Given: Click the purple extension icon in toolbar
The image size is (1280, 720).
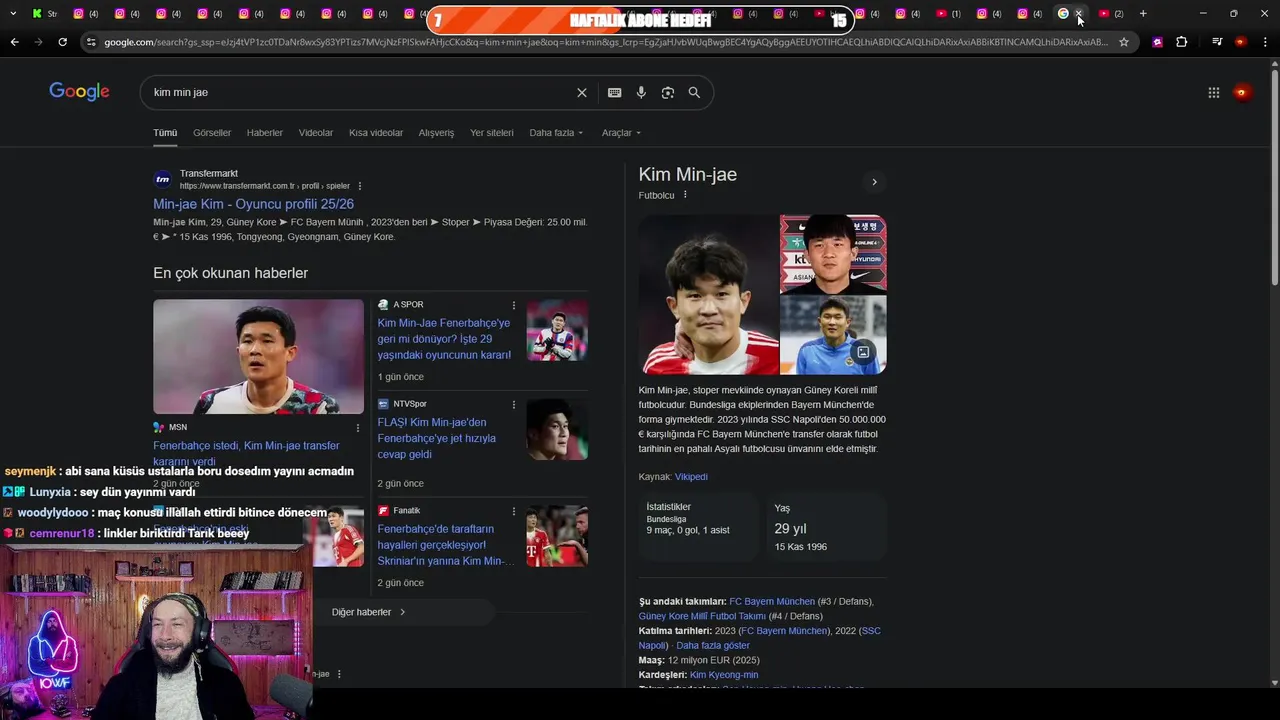Looking at the screenshot, I should point(1157,42).
